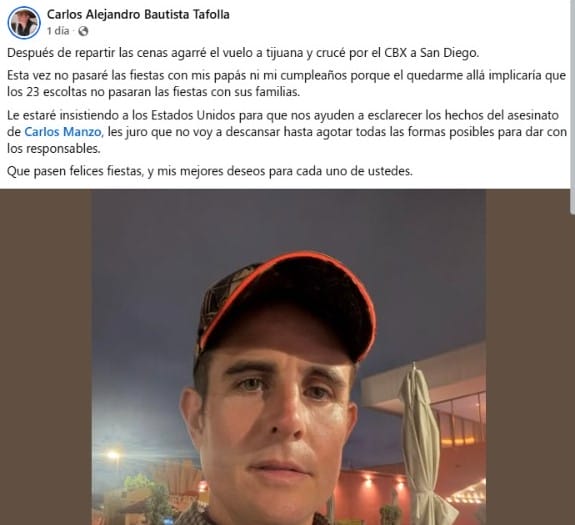Click the vertical scrollbar at the right edge
The image size is (575, 525).
point(573,106)
